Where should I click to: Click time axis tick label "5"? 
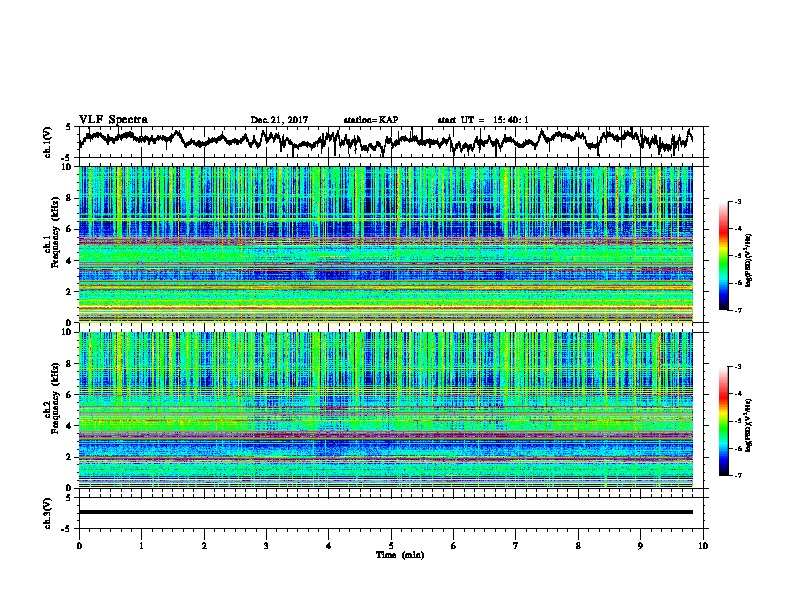(x=391, y=545)
